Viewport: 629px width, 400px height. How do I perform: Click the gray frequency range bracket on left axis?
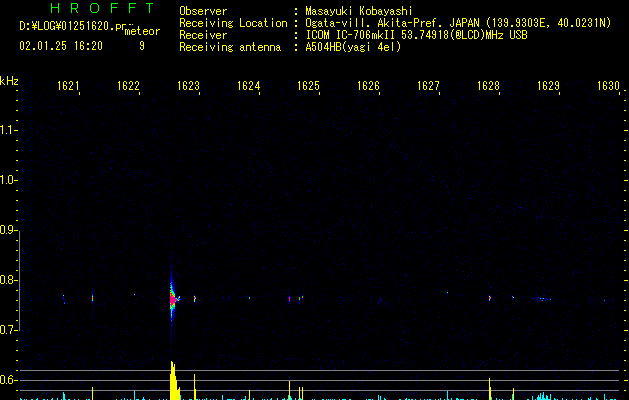[19, 281]
